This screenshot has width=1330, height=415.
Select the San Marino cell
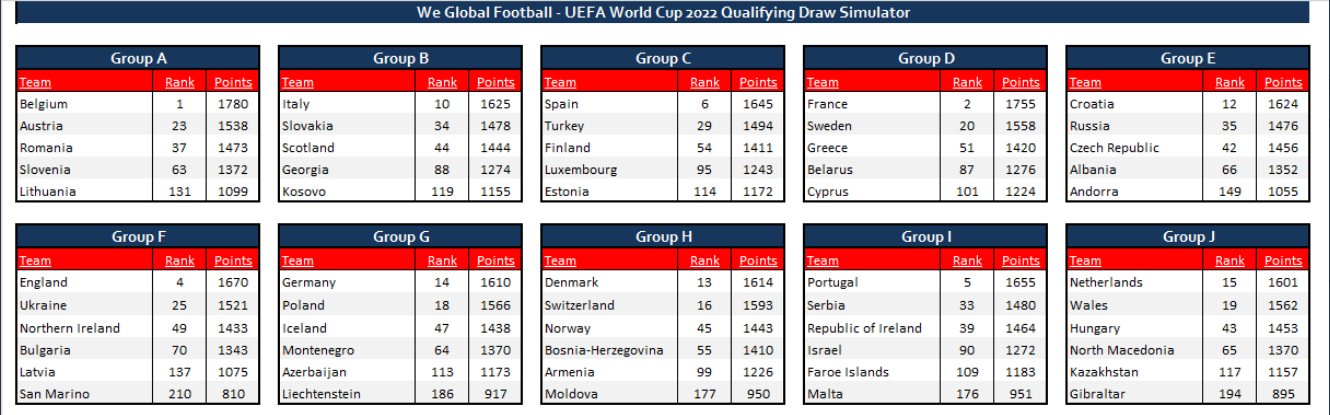pyautogui.click(x=54, y=394)
